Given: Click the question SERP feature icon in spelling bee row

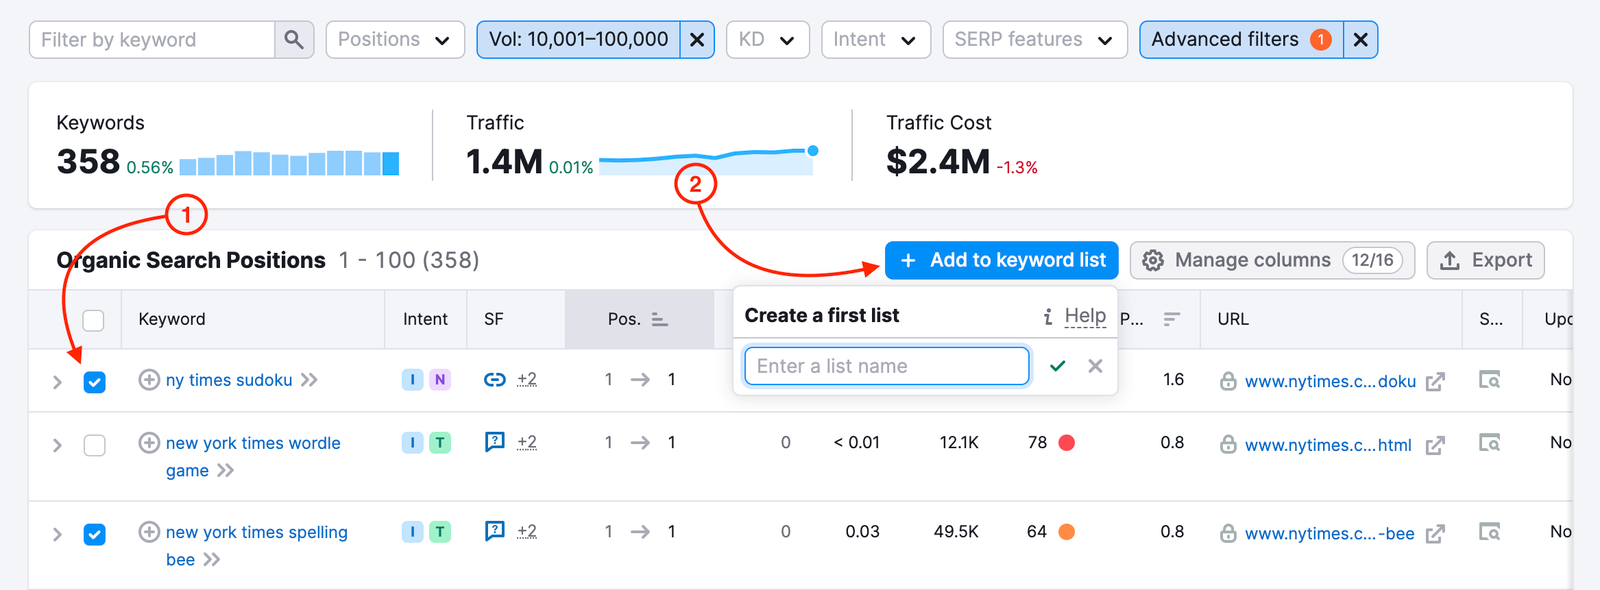Looking at the screenshot, I should (x=495, y=531).
